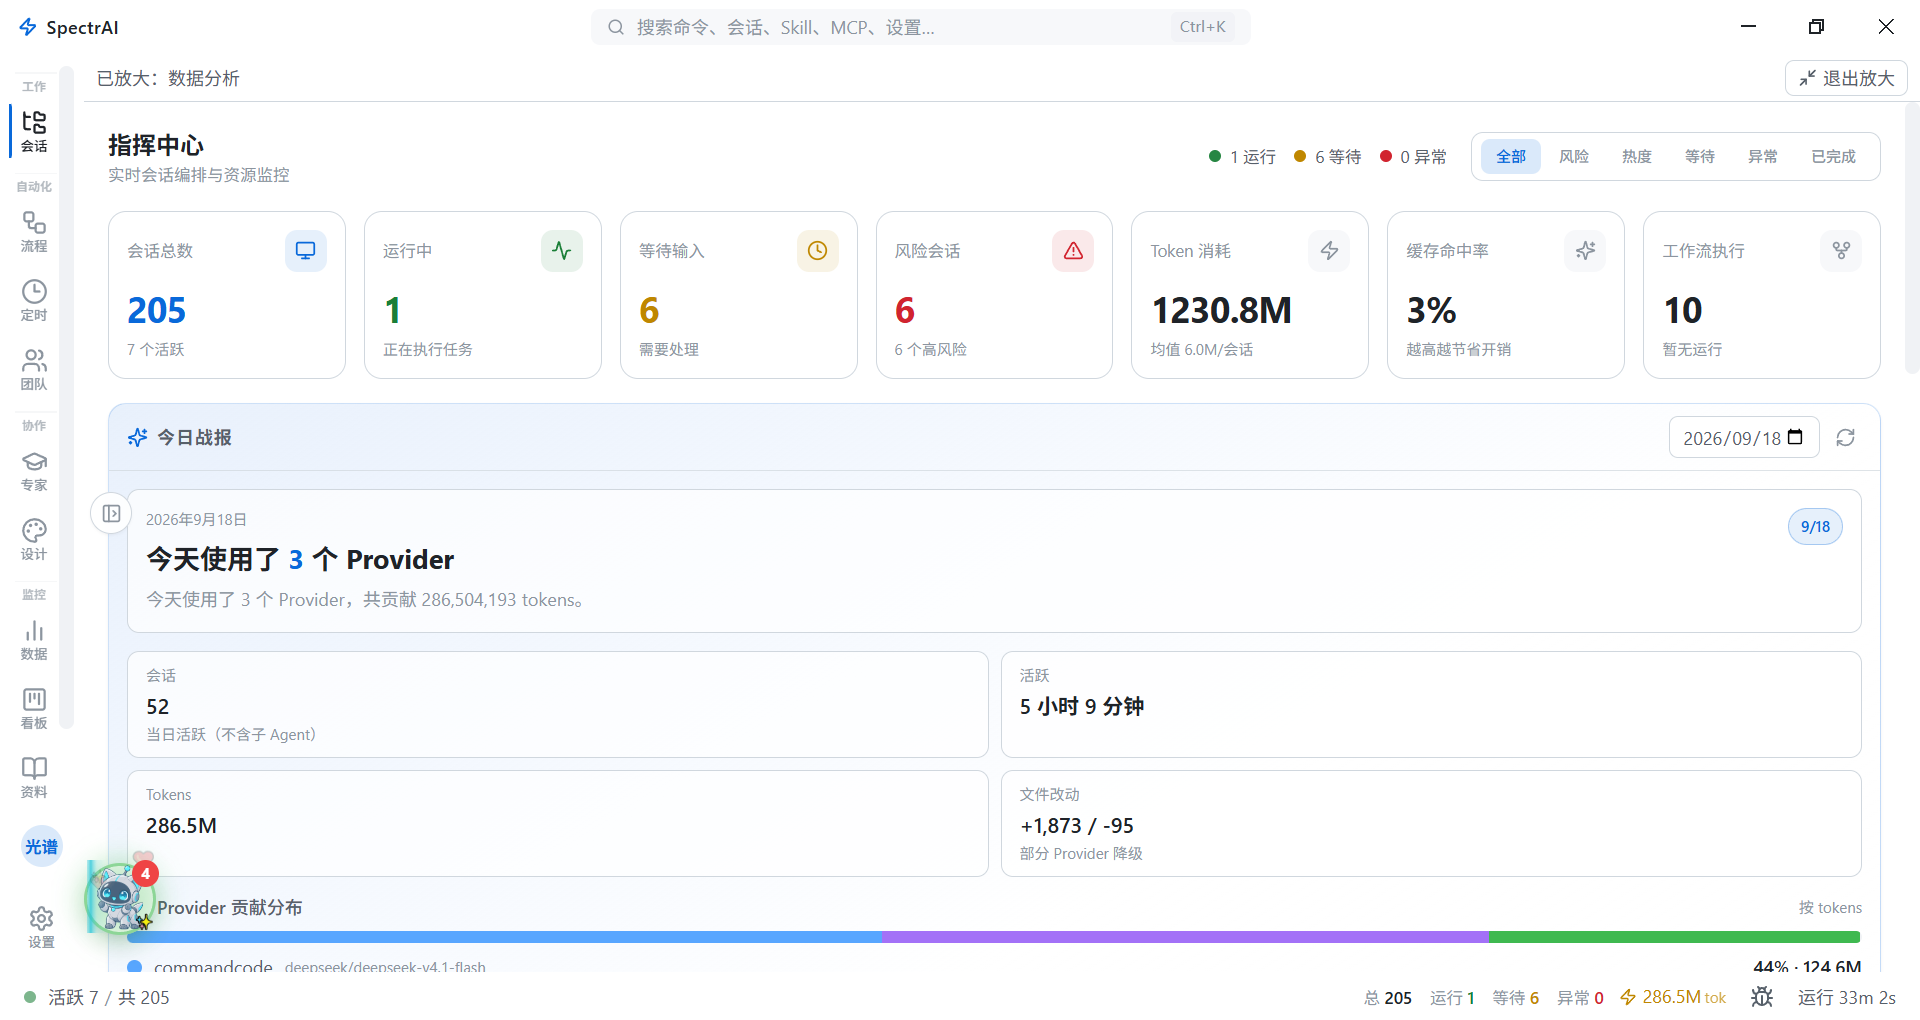Image resolution: width=1920 pixels, height=1020 pixels.
Task: Expand the 风险会话 card
Action: coord(994,295)
